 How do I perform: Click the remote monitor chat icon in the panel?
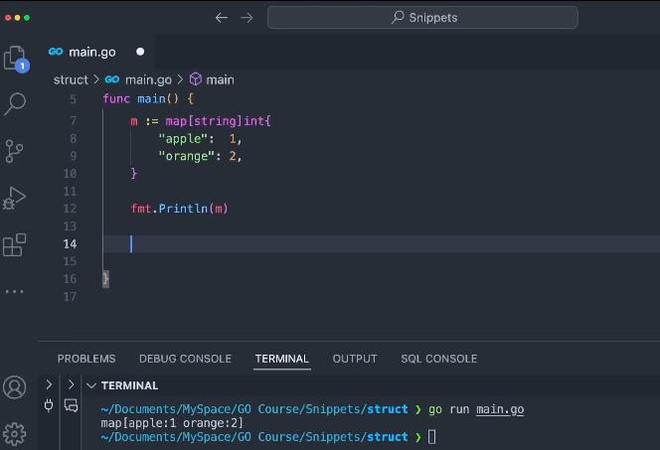(71, 405)
